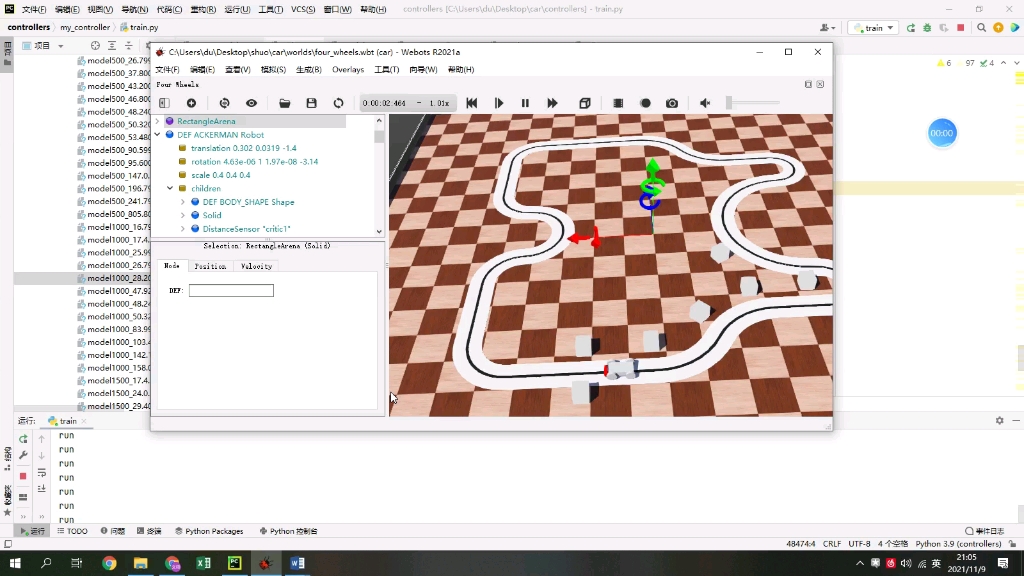
Task: Open the train run configuration dropdown
Action: click(874, 28)
